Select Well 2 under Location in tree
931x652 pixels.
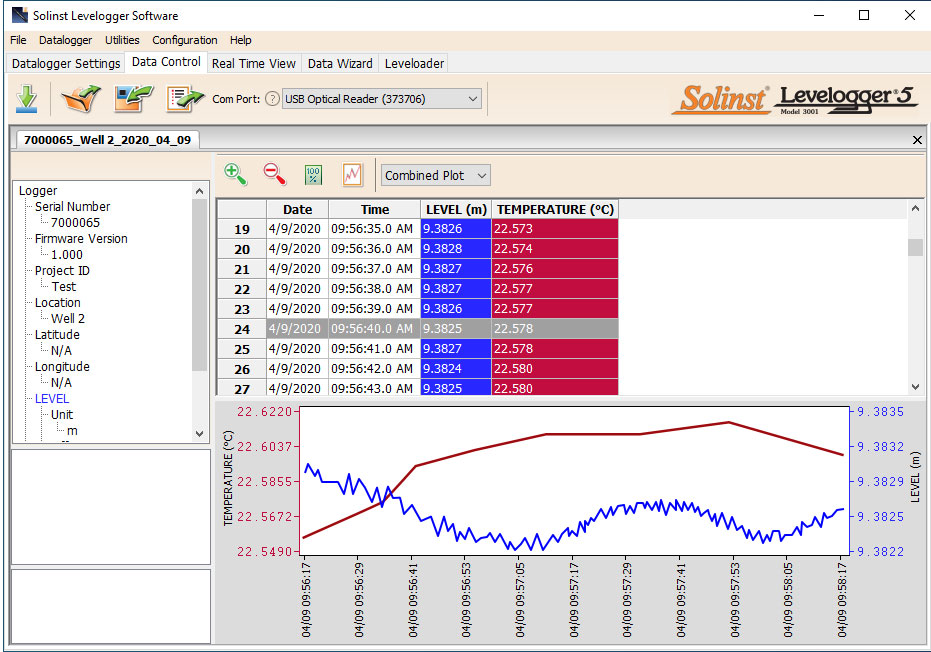70,318
